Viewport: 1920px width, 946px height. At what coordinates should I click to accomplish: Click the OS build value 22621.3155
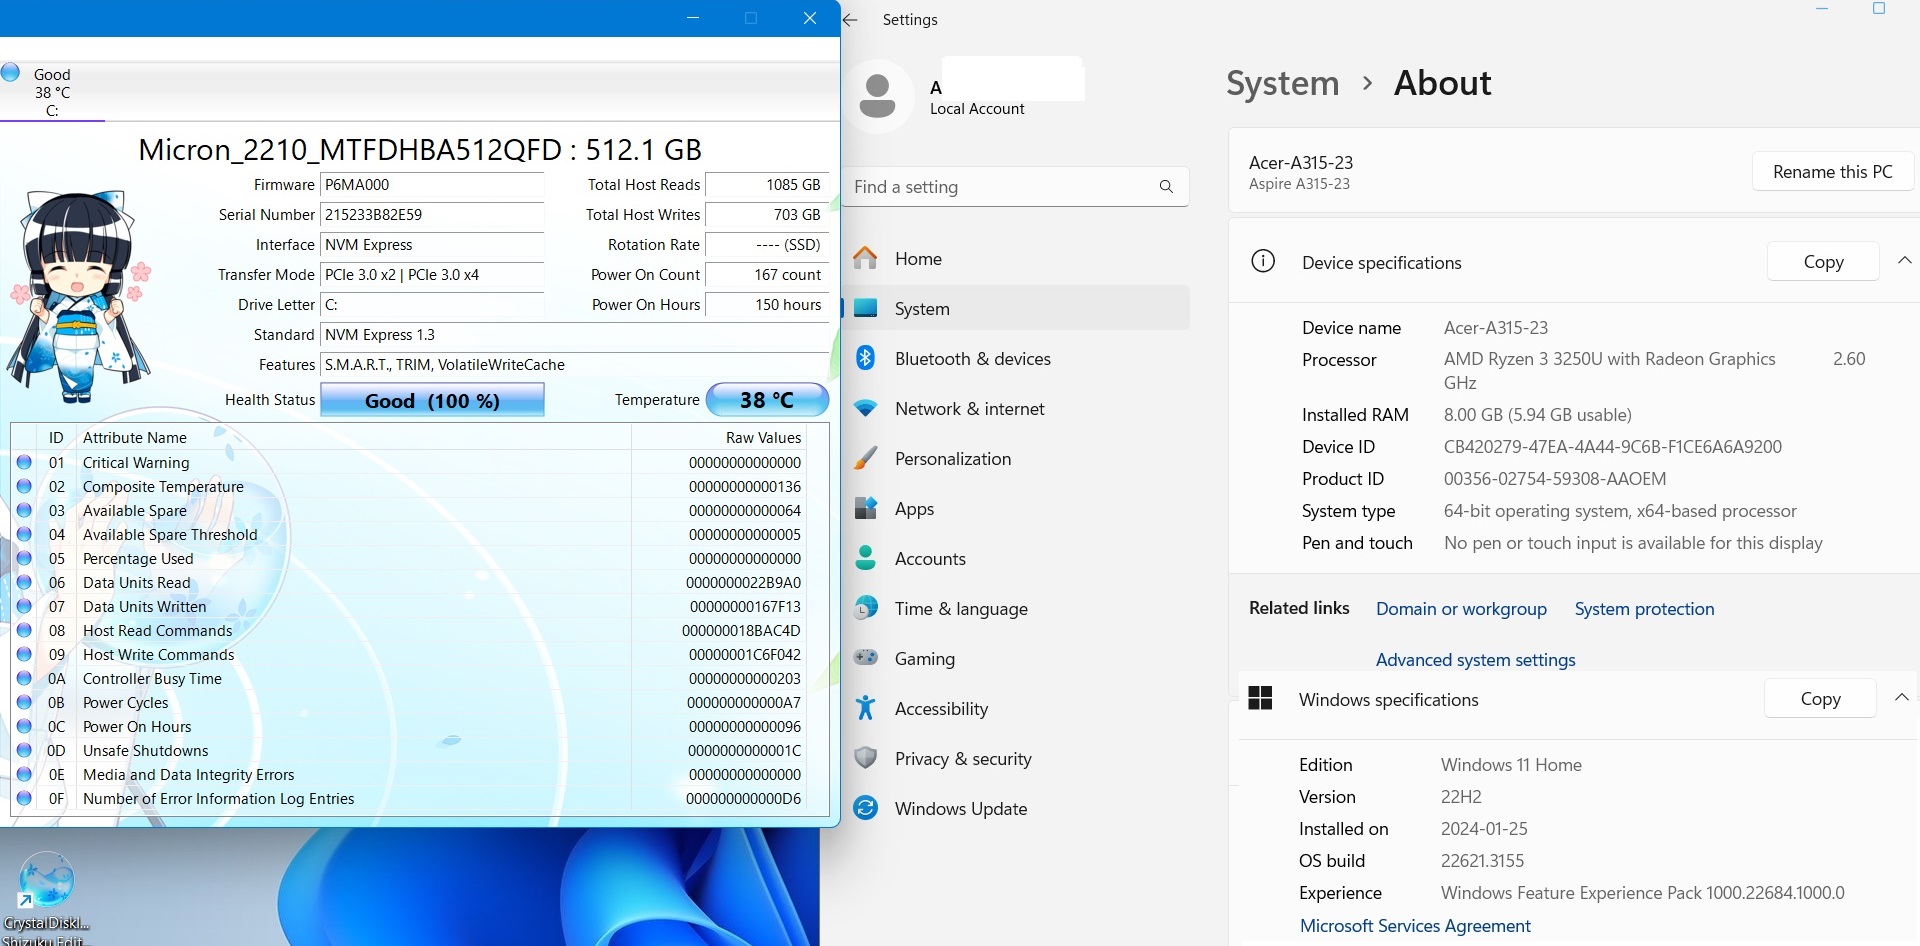[1482, 861]
